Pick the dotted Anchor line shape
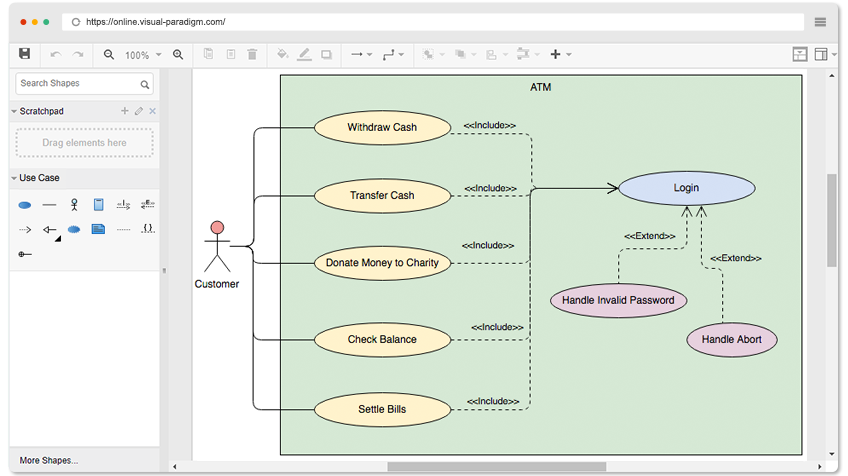The height and width of the screenshot is (476, 848). [123, 229]
